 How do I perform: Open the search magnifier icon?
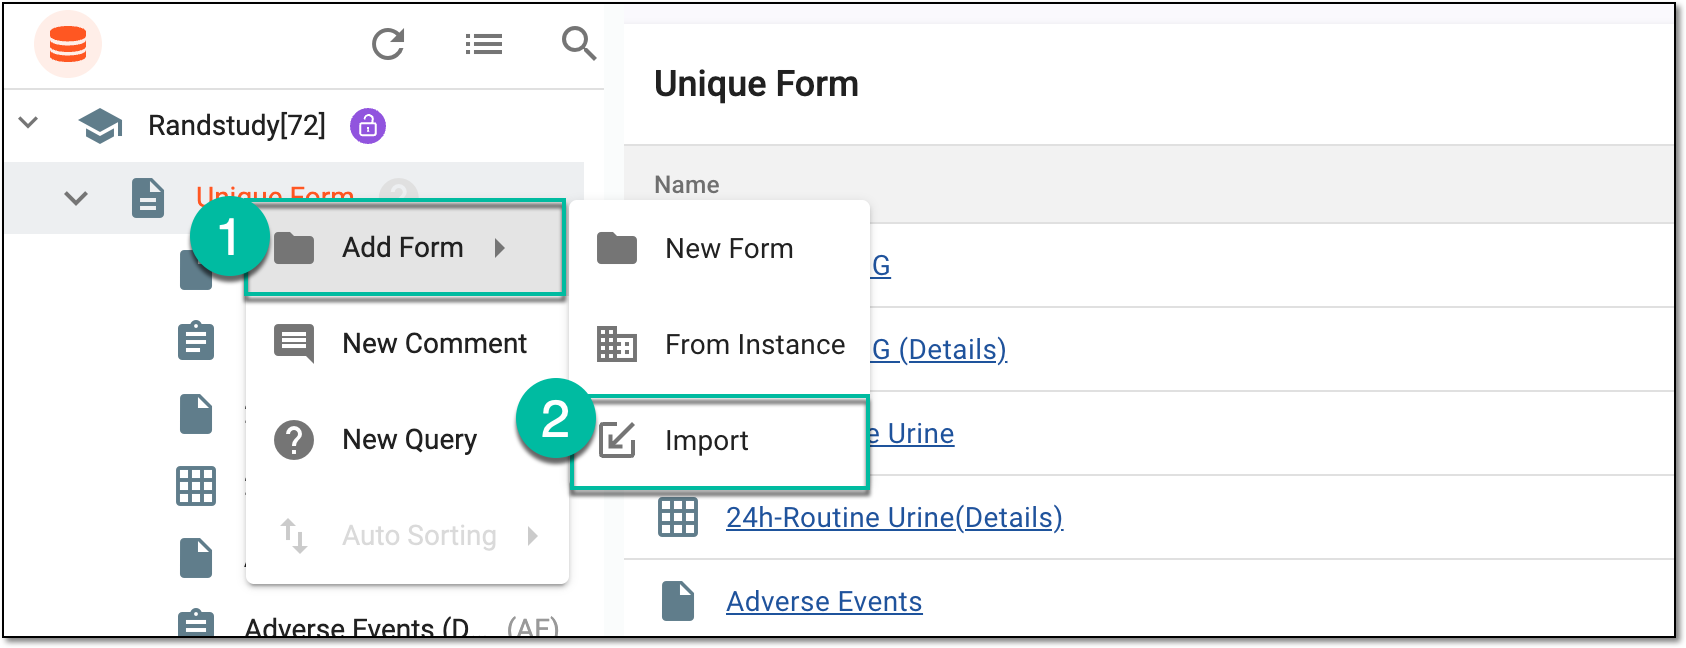click(x=579, y=44)
